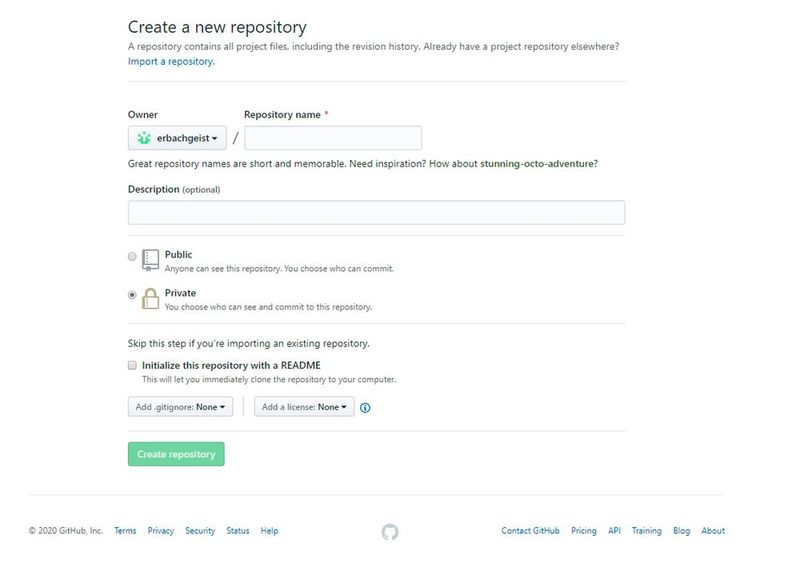Click the Private option label text
This screenshot has width=800, height=567.
tap(180, 293)
